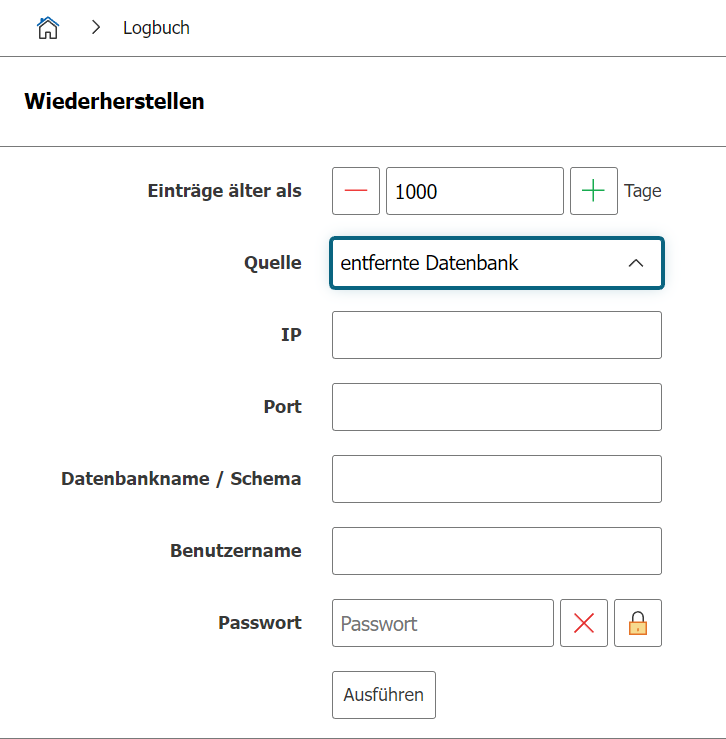Increase days with green plus button

pos(594,191)
